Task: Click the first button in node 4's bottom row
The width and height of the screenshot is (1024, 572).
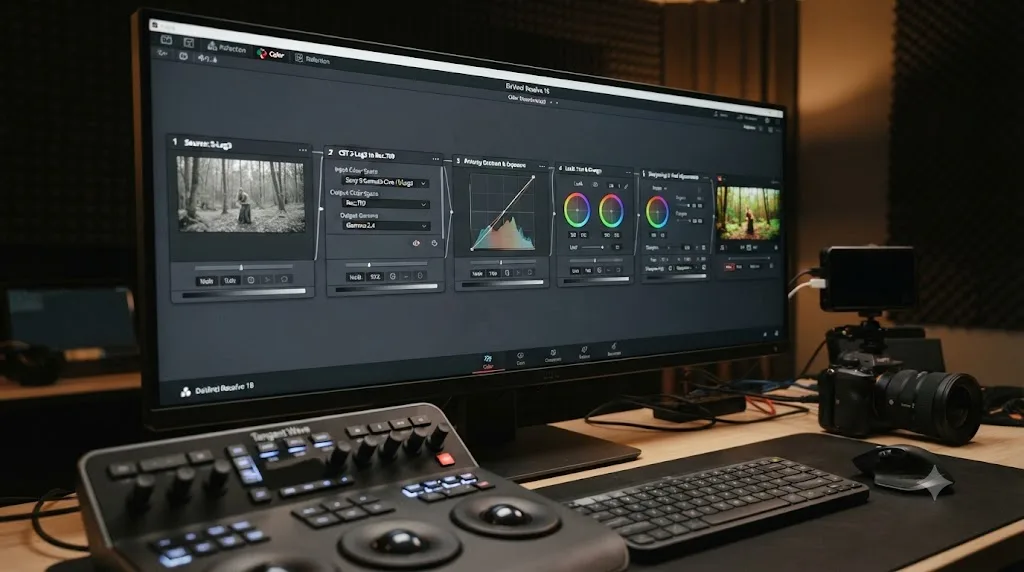Action: [x=575, y=270]
